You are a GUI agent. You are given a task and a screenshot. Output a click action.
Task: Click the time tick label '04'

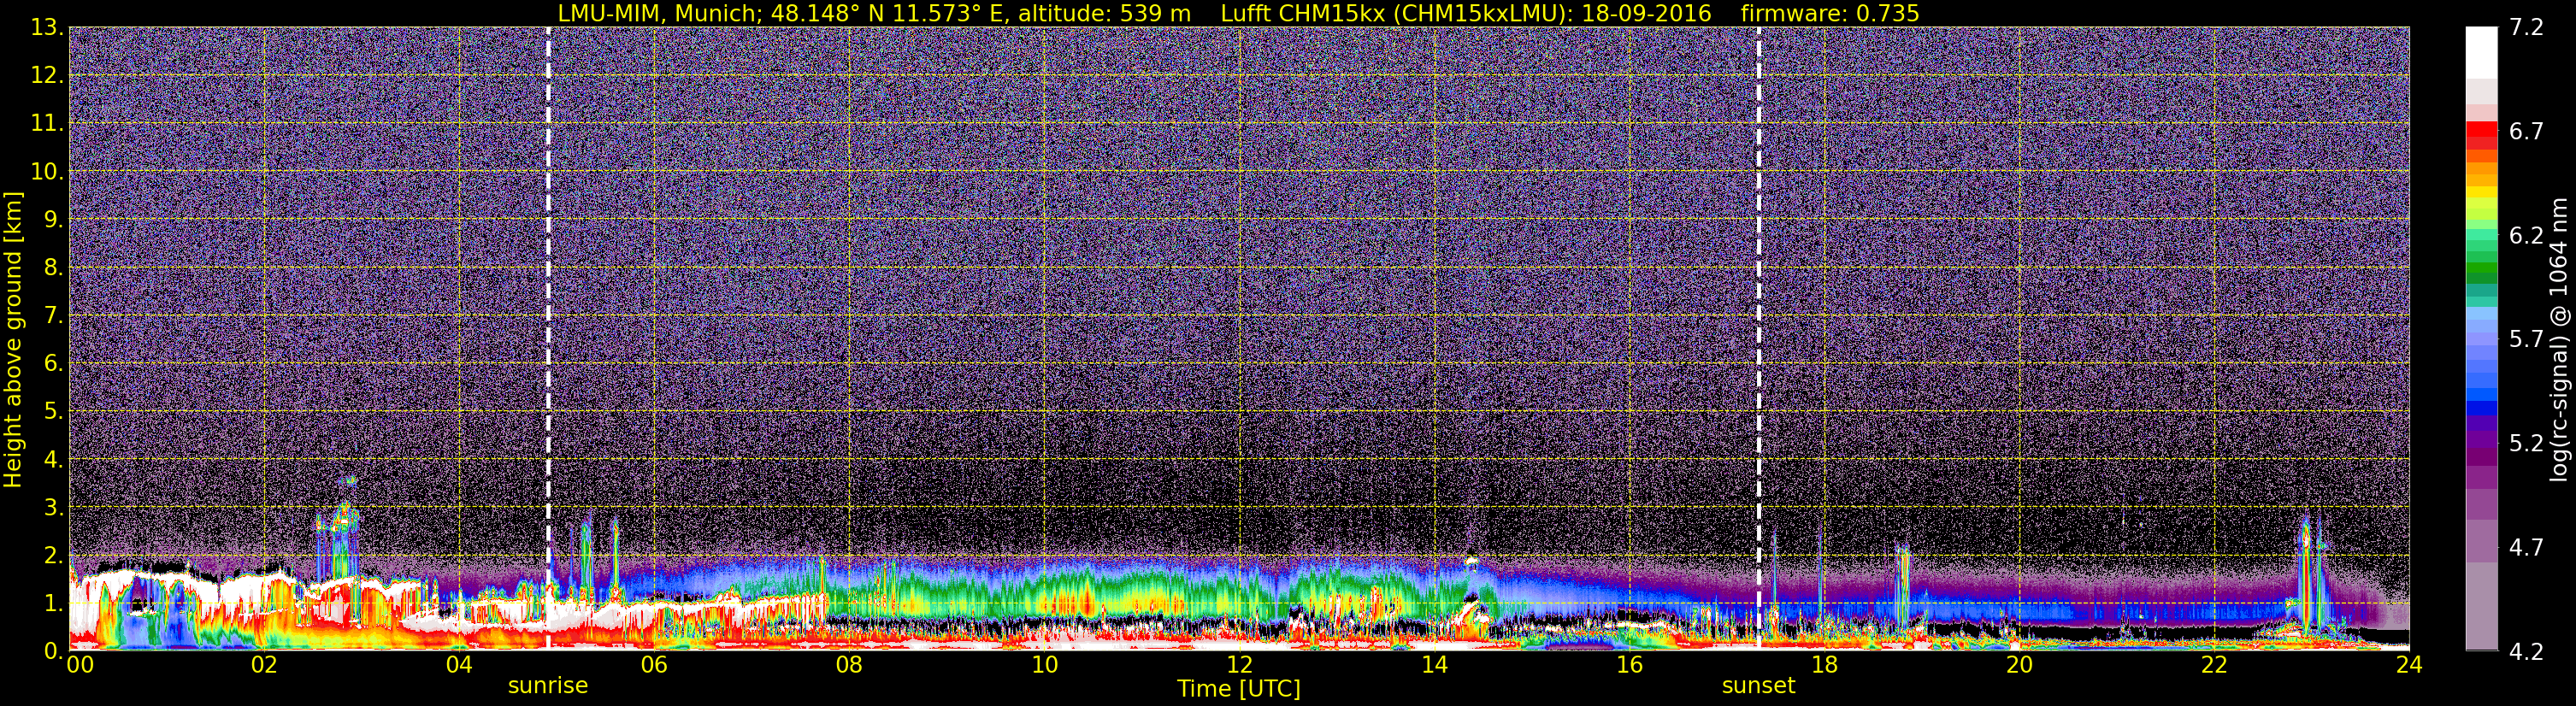click(x=458, y=665)
